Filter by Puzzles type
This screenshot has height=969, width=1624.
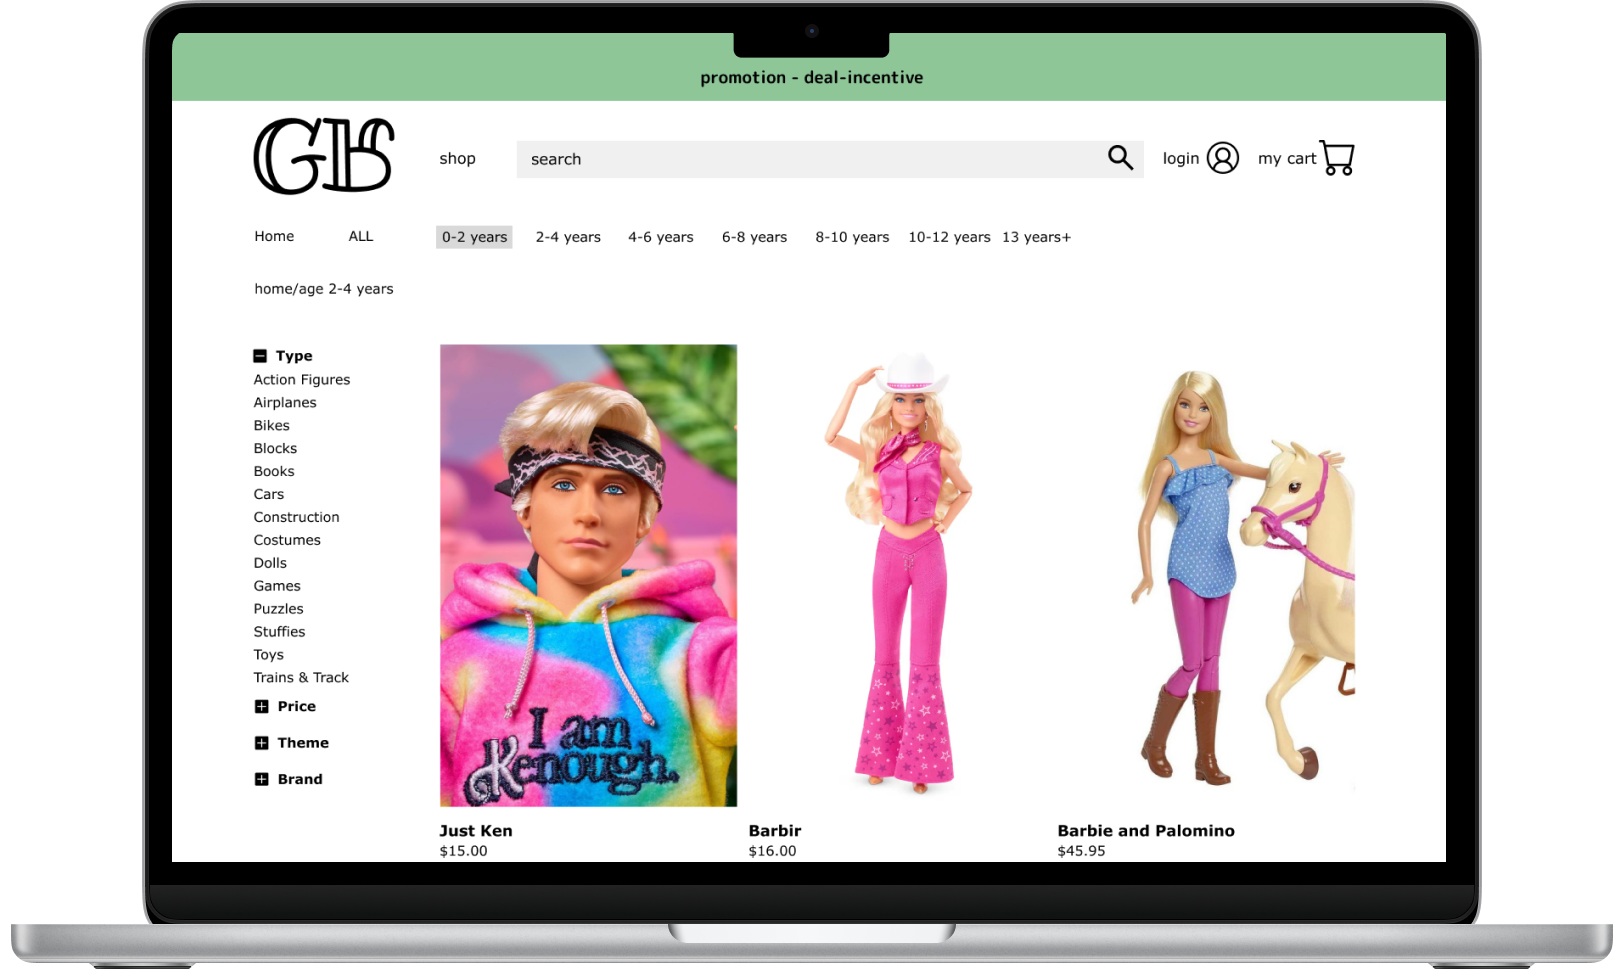(278, 610)
